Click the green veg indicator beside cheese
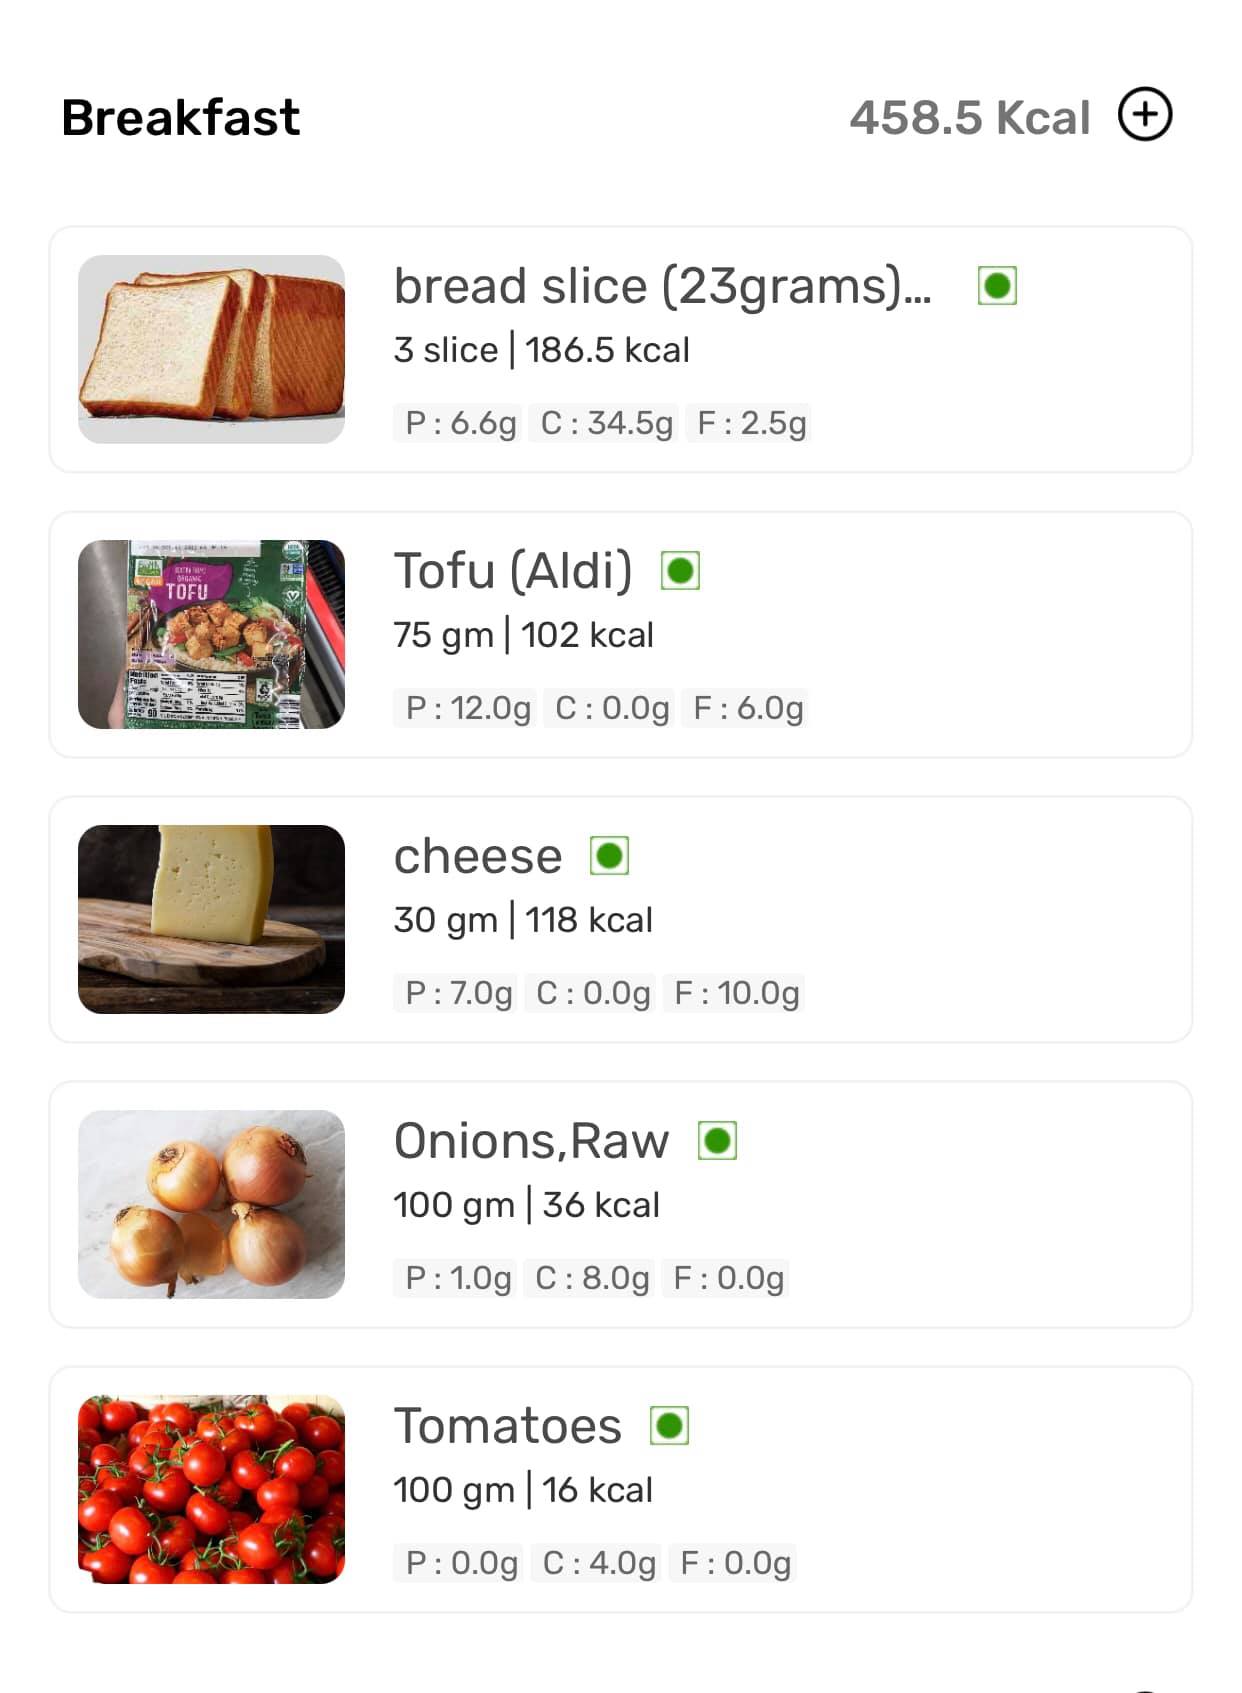 click(x=610, y=856)
